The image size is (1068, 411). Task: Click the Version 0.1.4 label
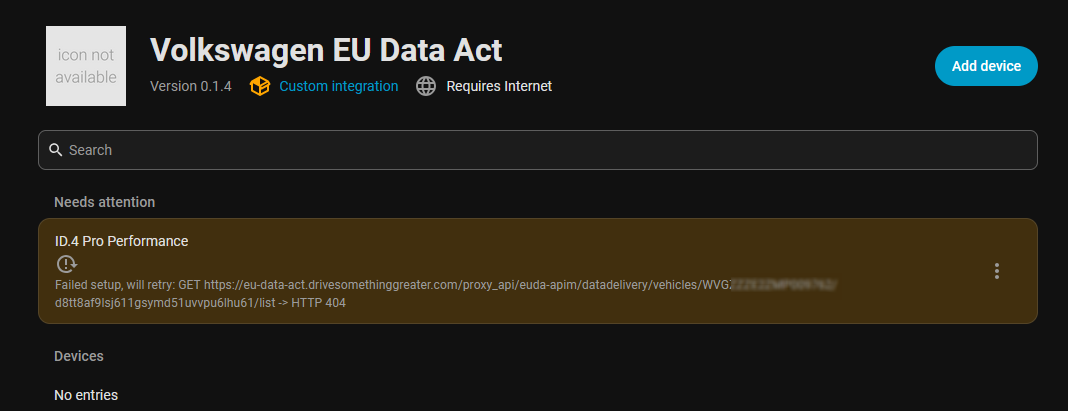(191, 87)
